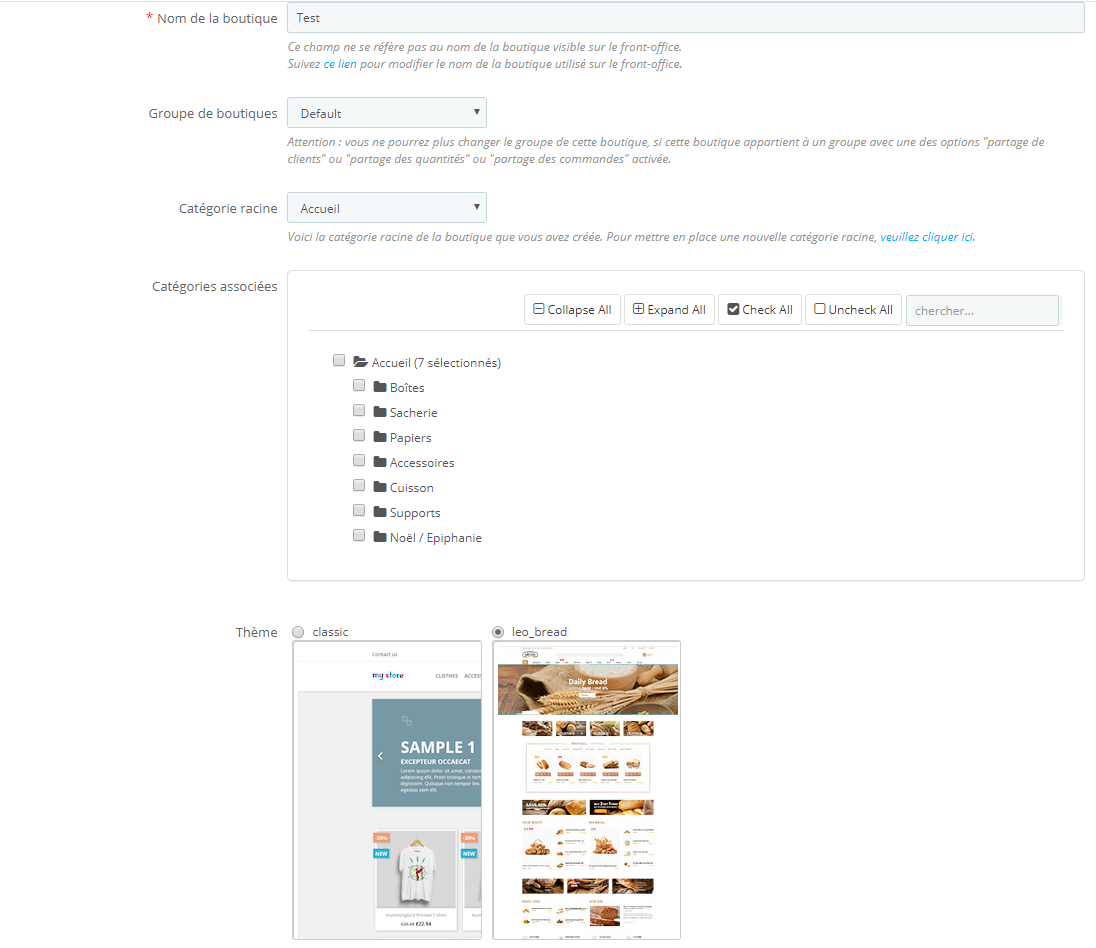Select the leo_bread theme radio button
The image size is (1096, 948).
(498, 632)
